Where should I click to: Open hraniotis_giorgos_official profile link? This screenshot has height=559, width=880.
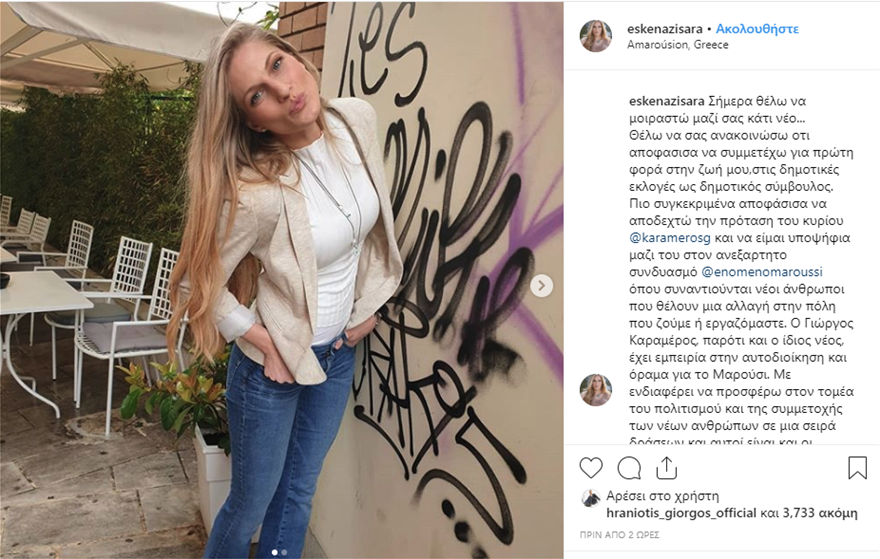[681, 513]
